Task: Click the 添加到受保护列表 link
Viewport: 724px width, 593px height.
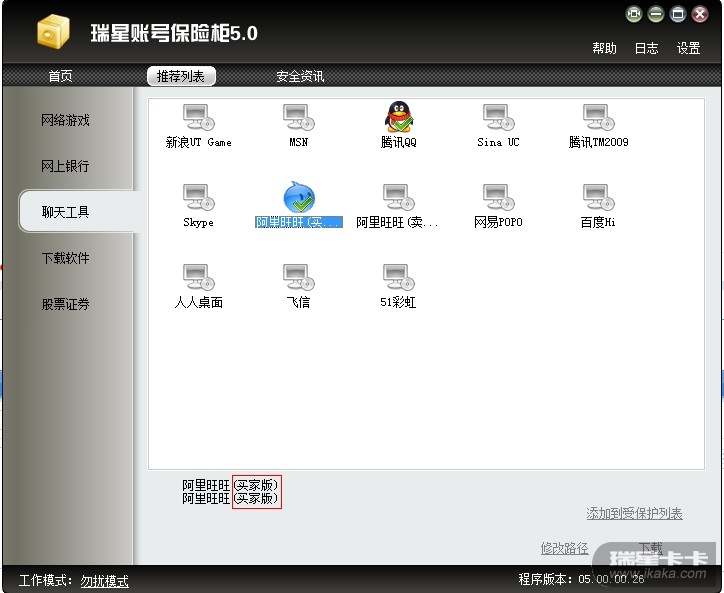Action: tap(634, 513)
